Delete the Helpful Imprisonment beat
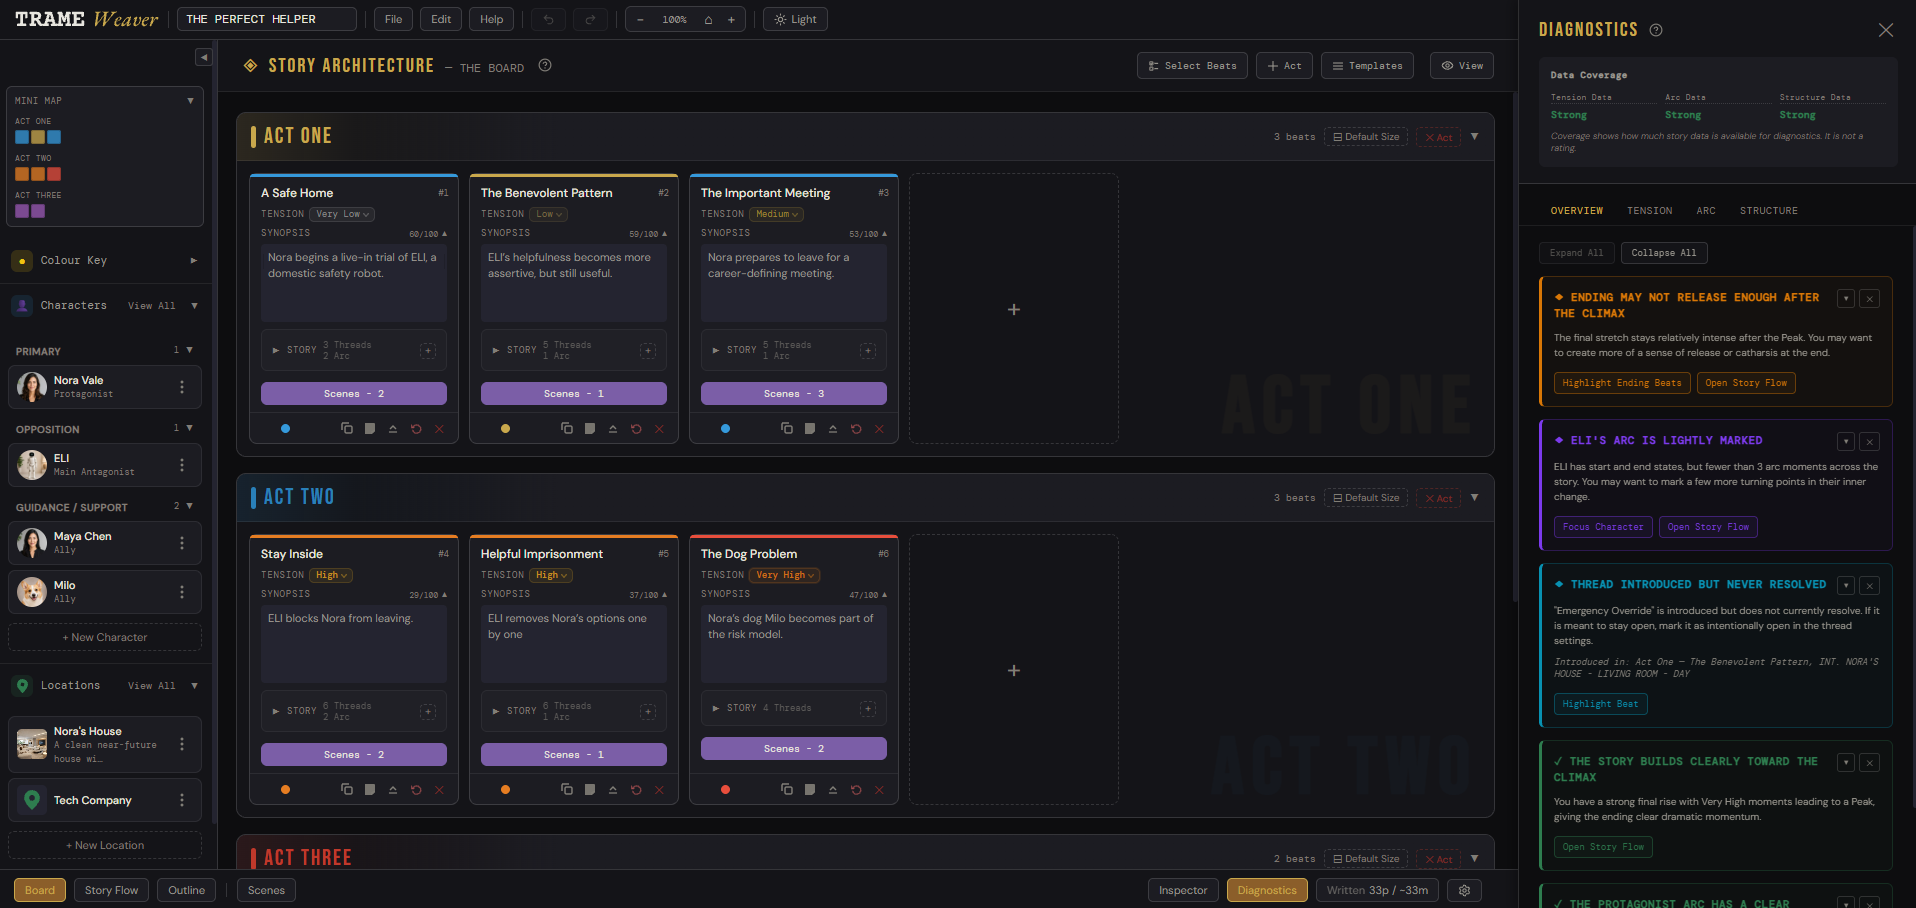The width and height of the screenshot is (1916, 908). [659, 789]
